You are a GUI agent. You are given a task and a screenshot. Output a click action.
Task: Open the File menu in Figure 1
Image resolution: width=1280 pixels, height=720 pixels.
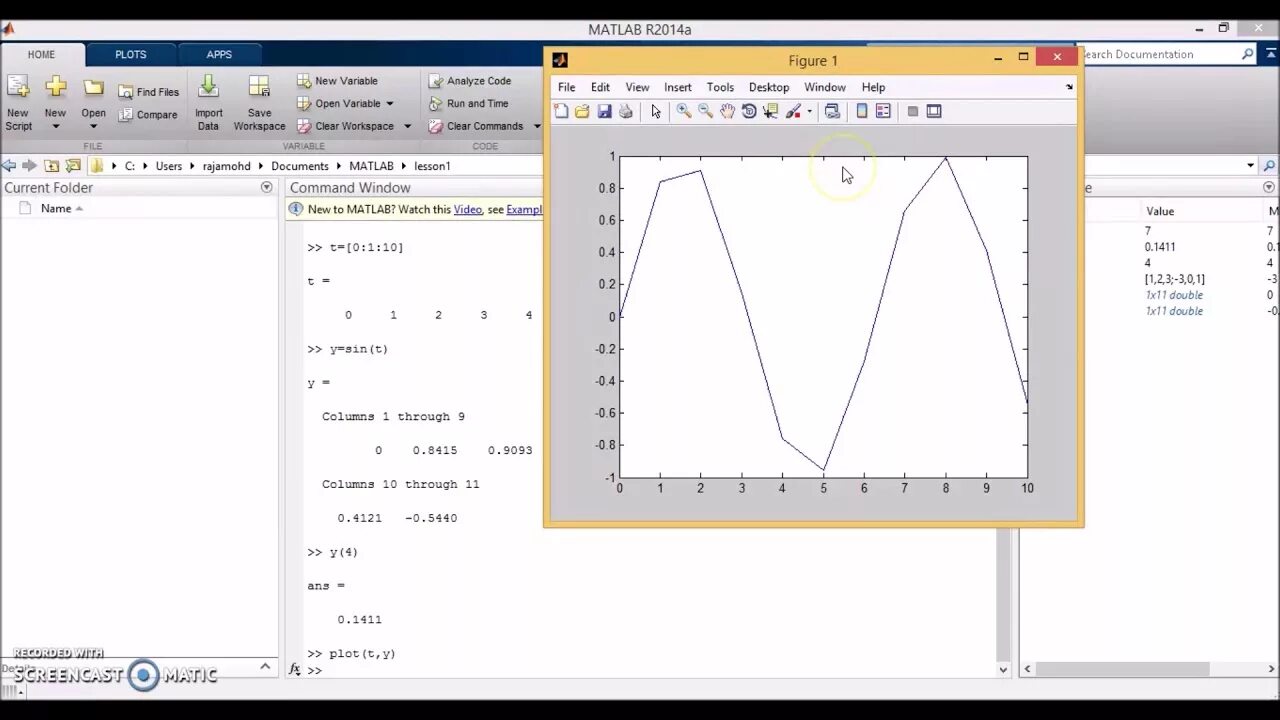pyautogui.click(x=566, y=87)
